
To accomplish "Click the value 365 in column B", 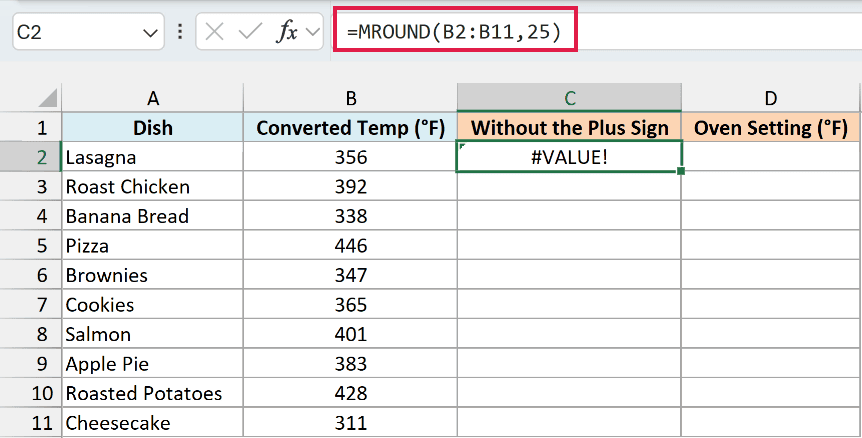I will (x=350, y=304).
